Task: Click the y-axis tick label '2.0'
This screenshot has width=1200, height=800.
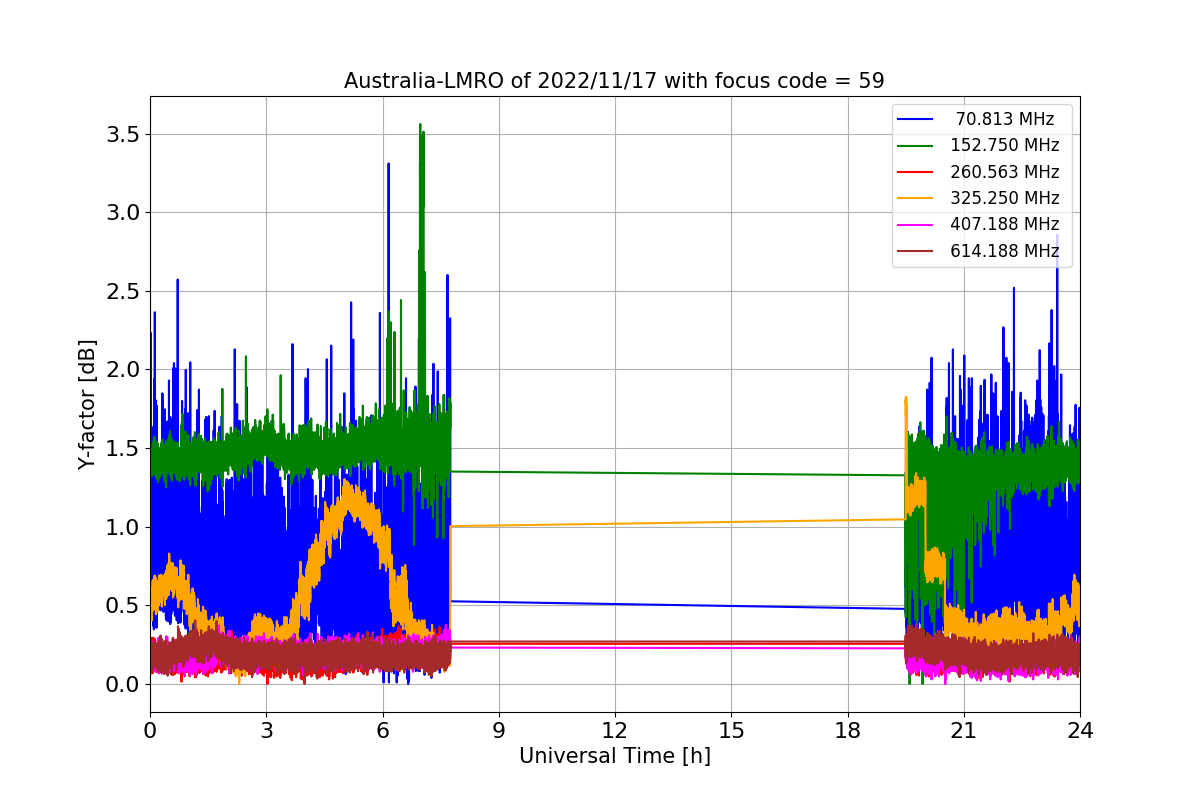Action: (x=124, y=370)
